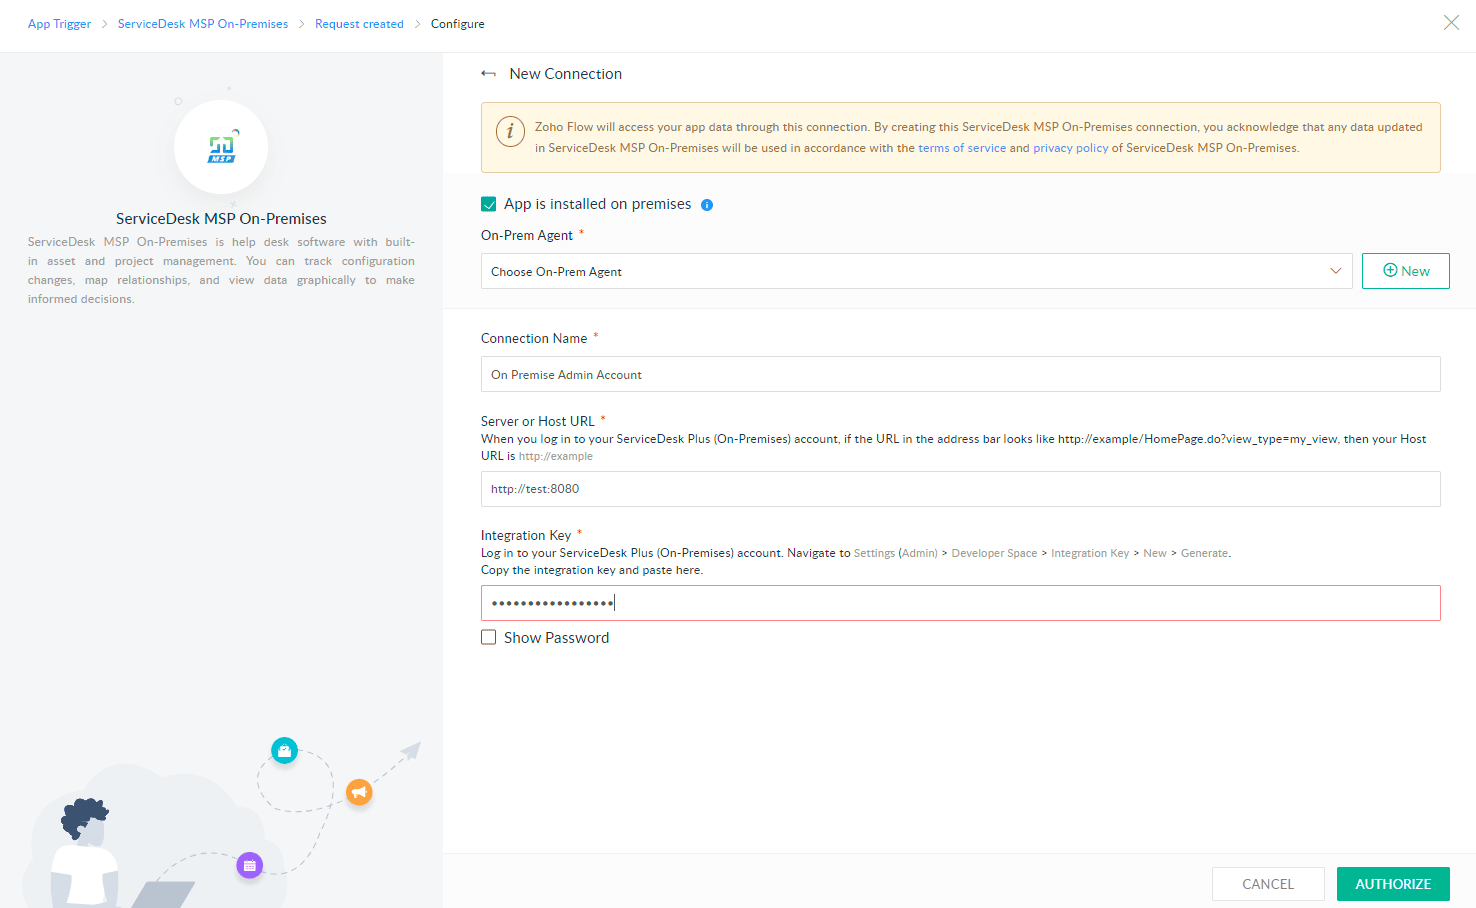Viewport: 1476px width, 908px height.
Task: Navigate to ServiceDesk MSP On-Premises breadcrumb
Action: 203,24
